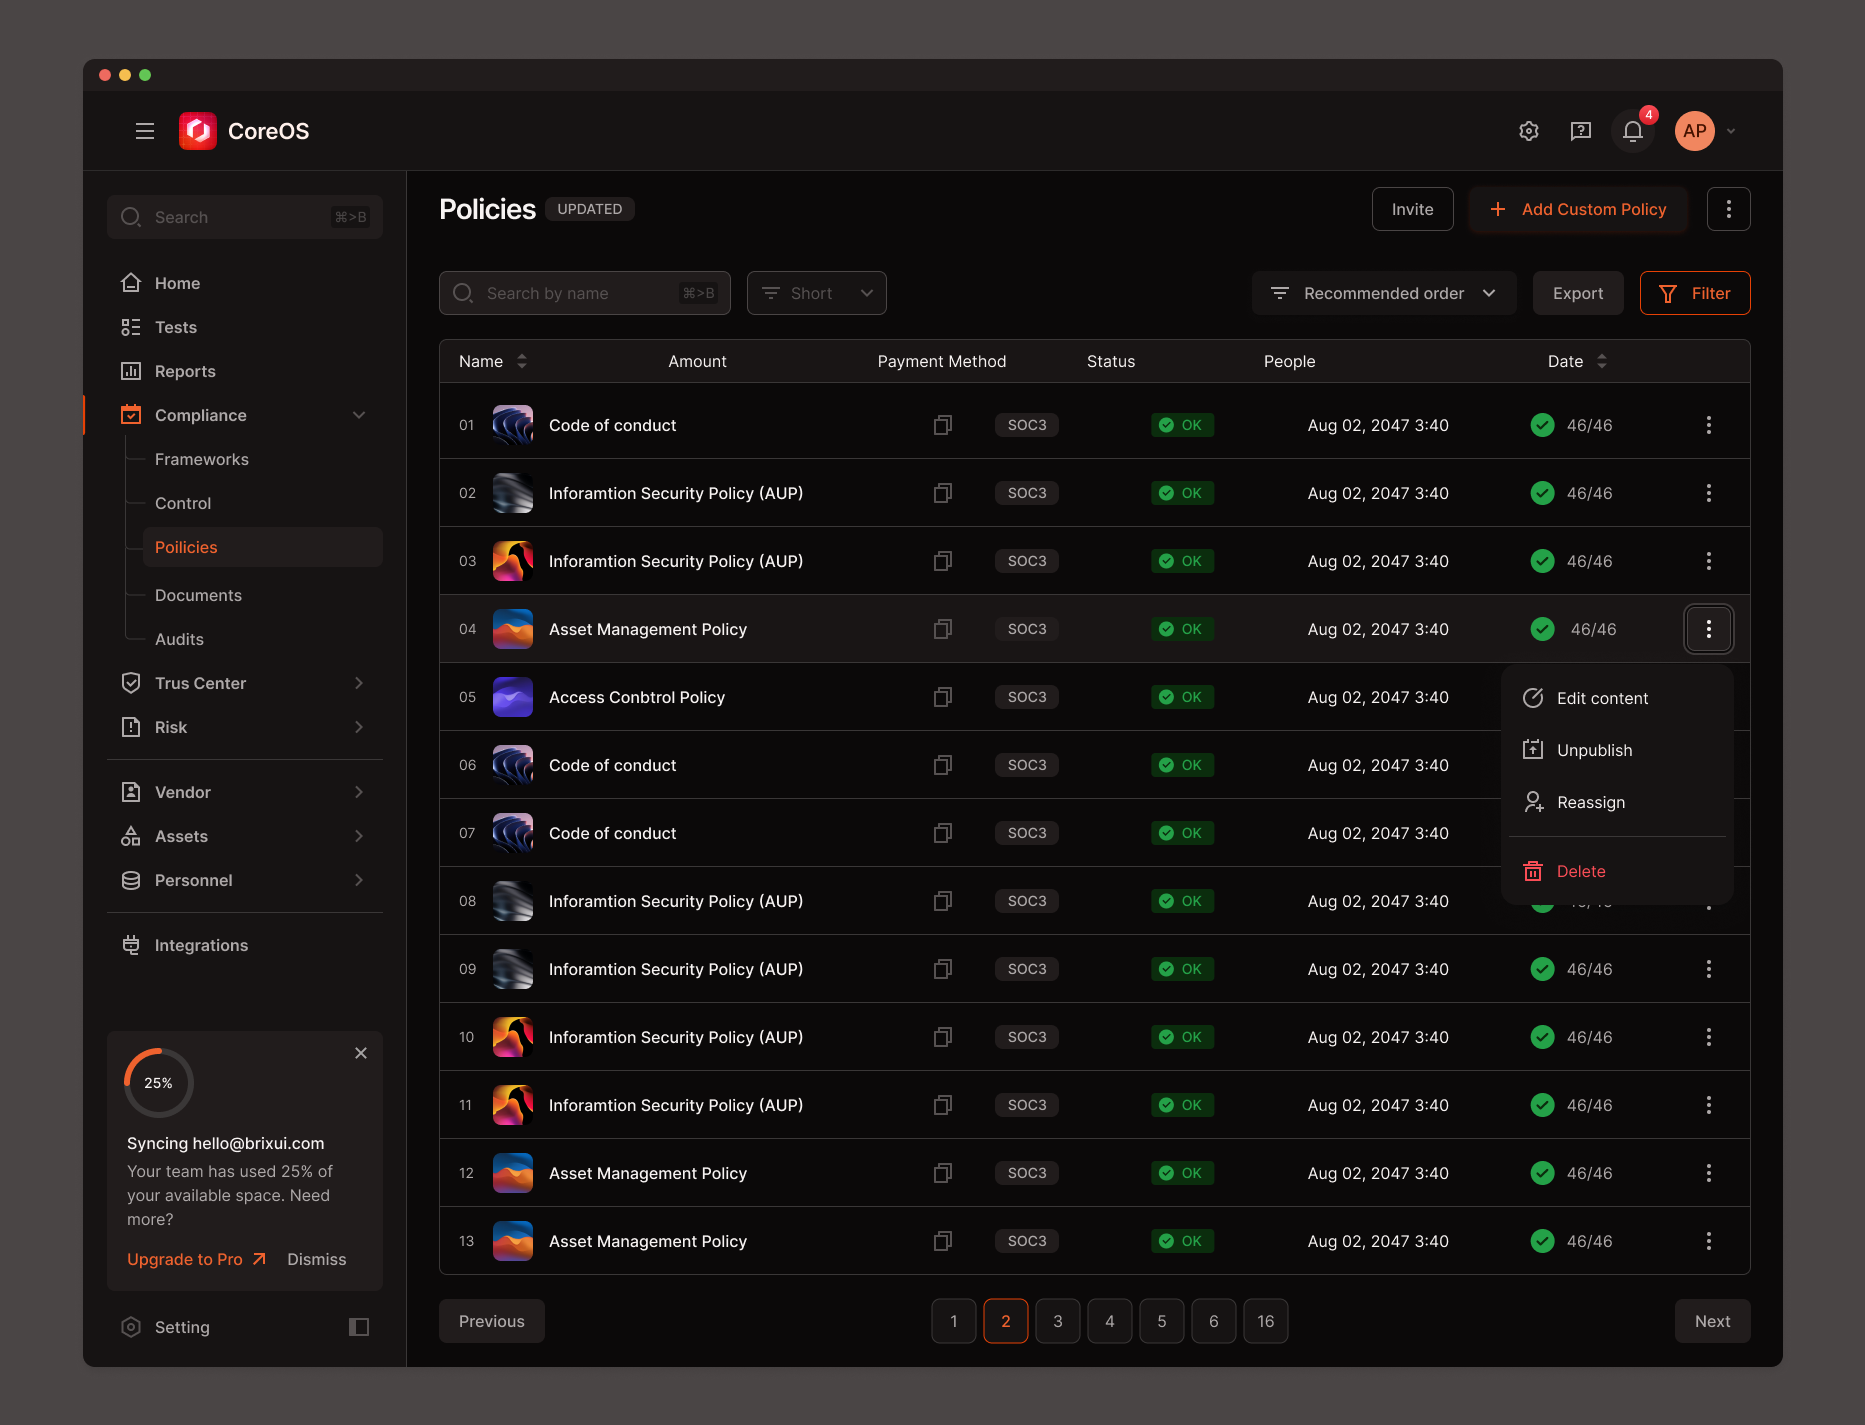This screenshot has width=1865, height=1425.
Task: Open the feedback help icon in the header
Action: pos(1580,131)
